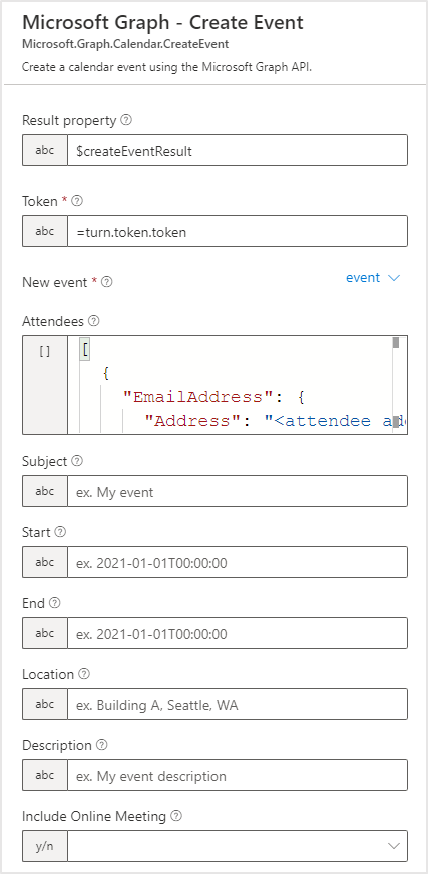Expand the Include Online Meeting dropdown
Screen dimensions: 428x874
[393, 846]
